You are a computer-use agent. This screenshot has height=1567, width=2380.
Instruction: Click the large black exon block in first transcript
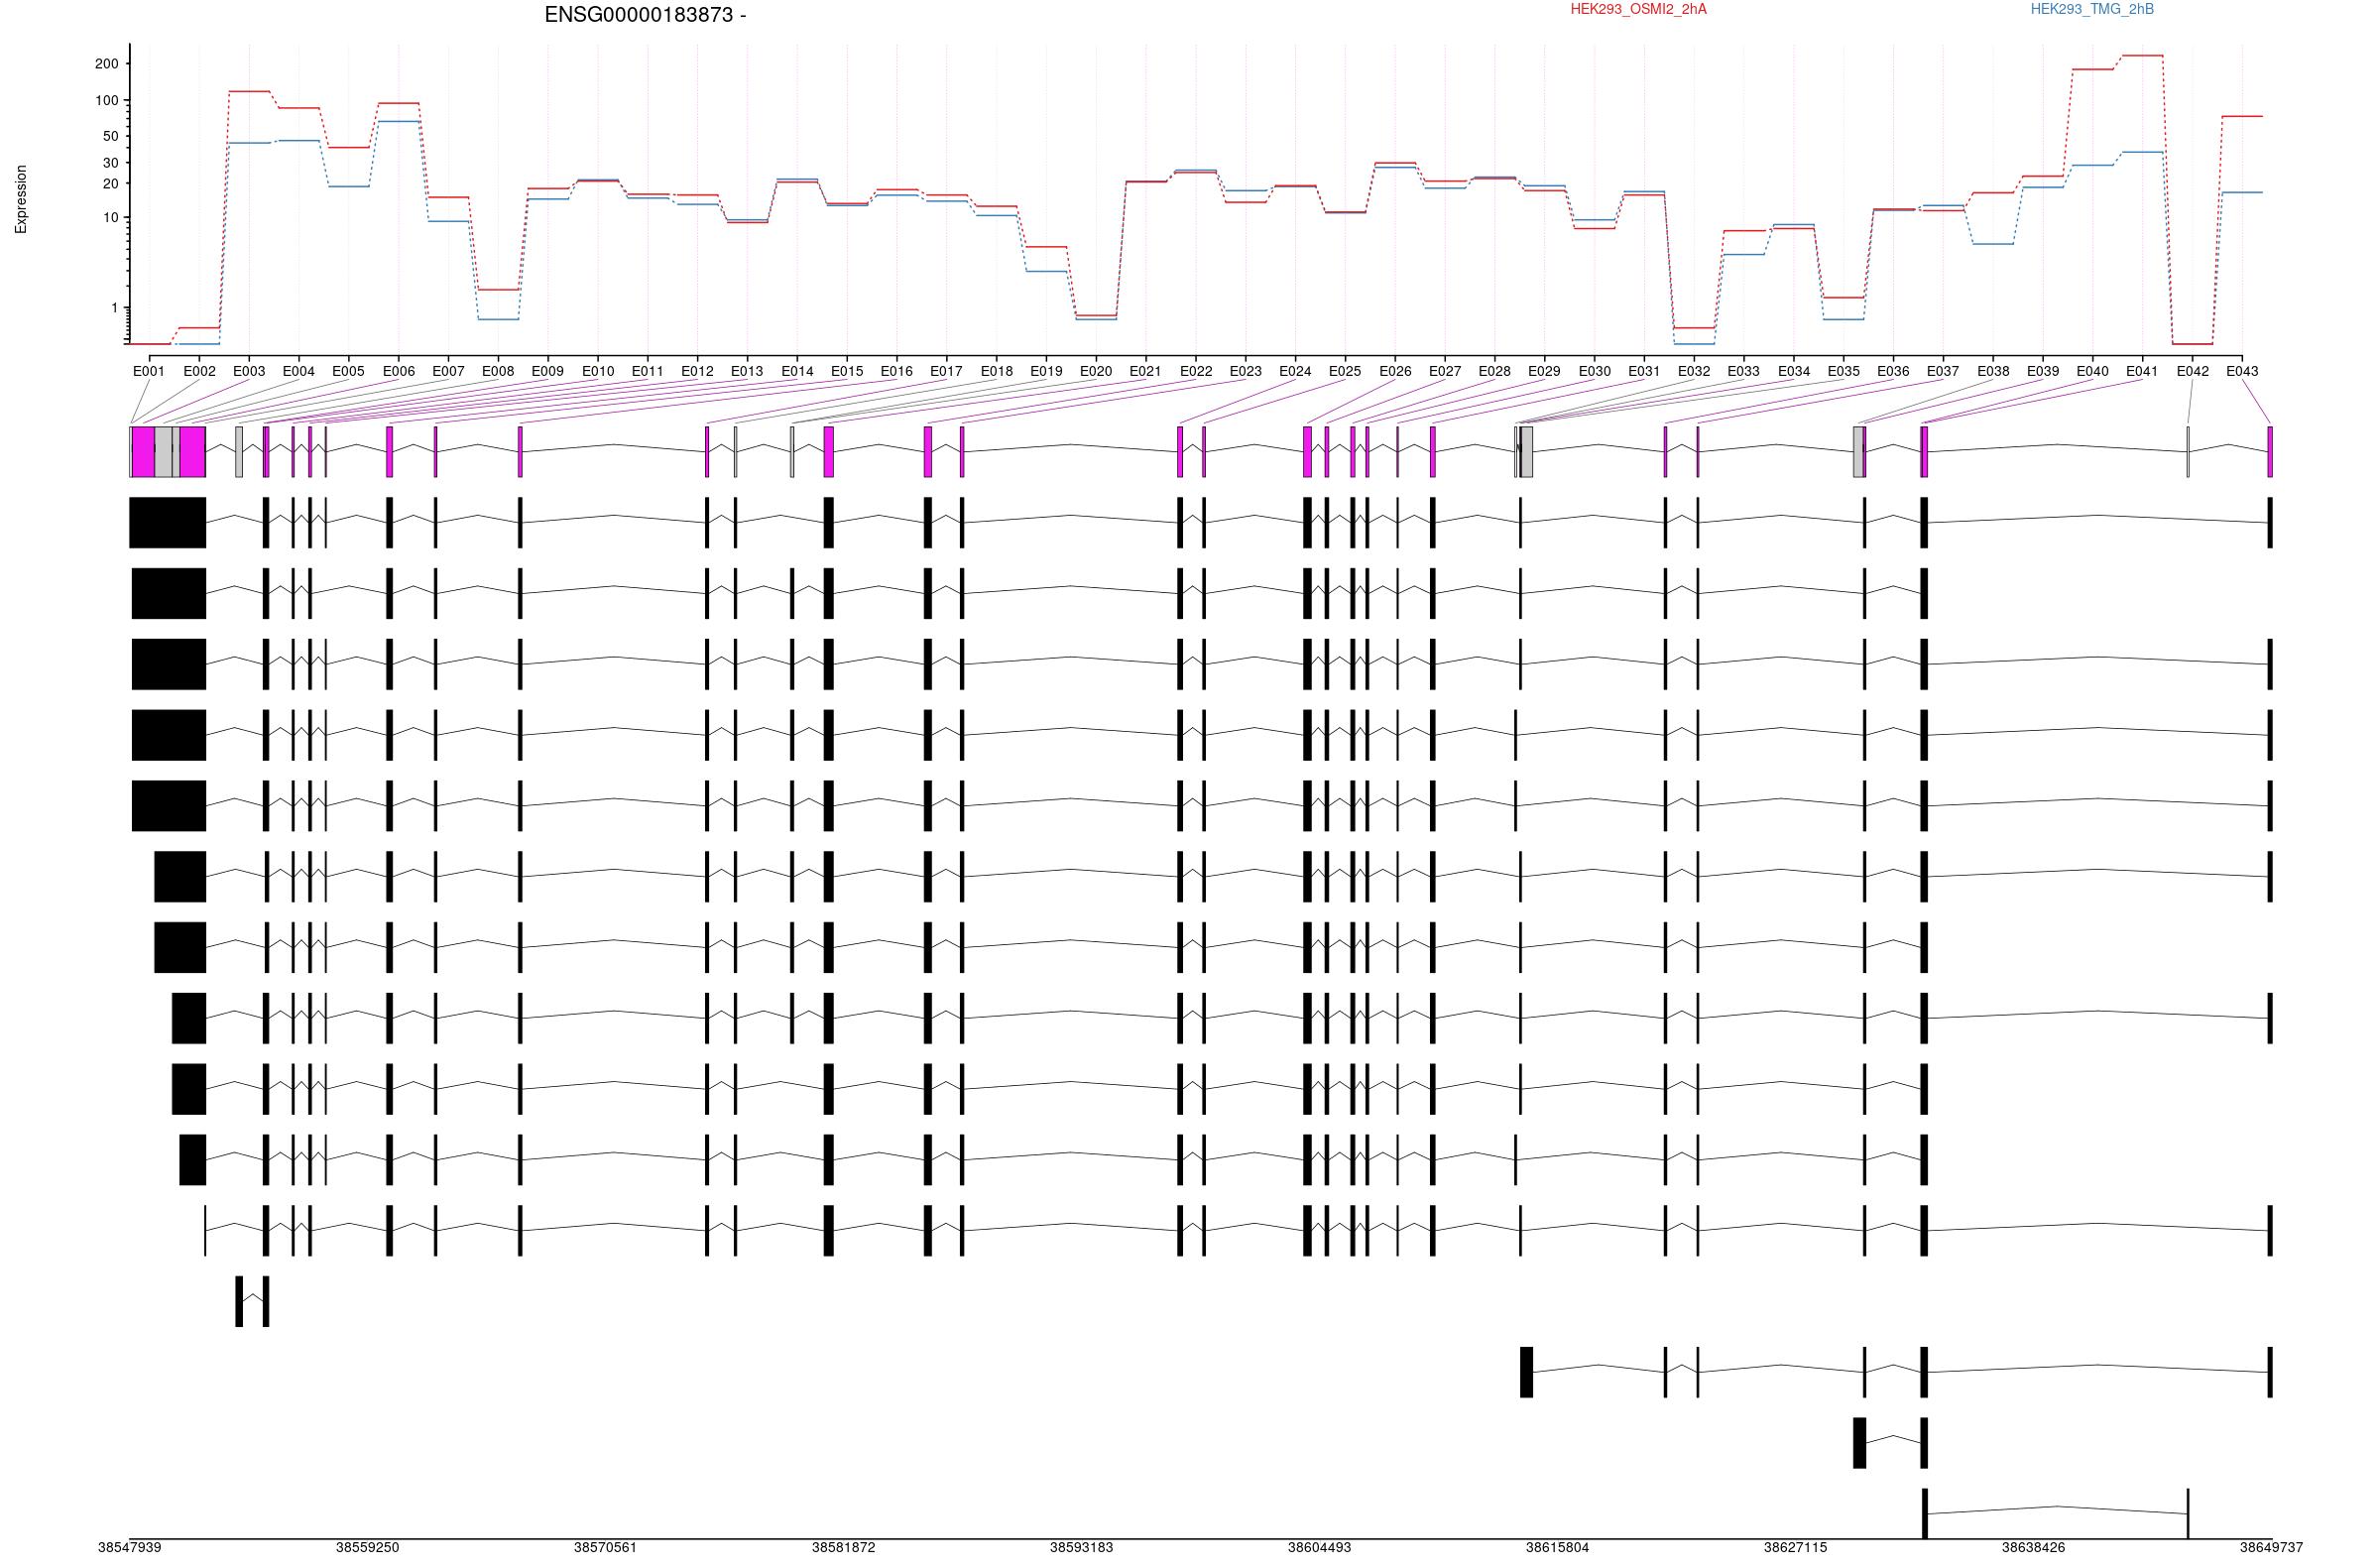coord(167,523)
